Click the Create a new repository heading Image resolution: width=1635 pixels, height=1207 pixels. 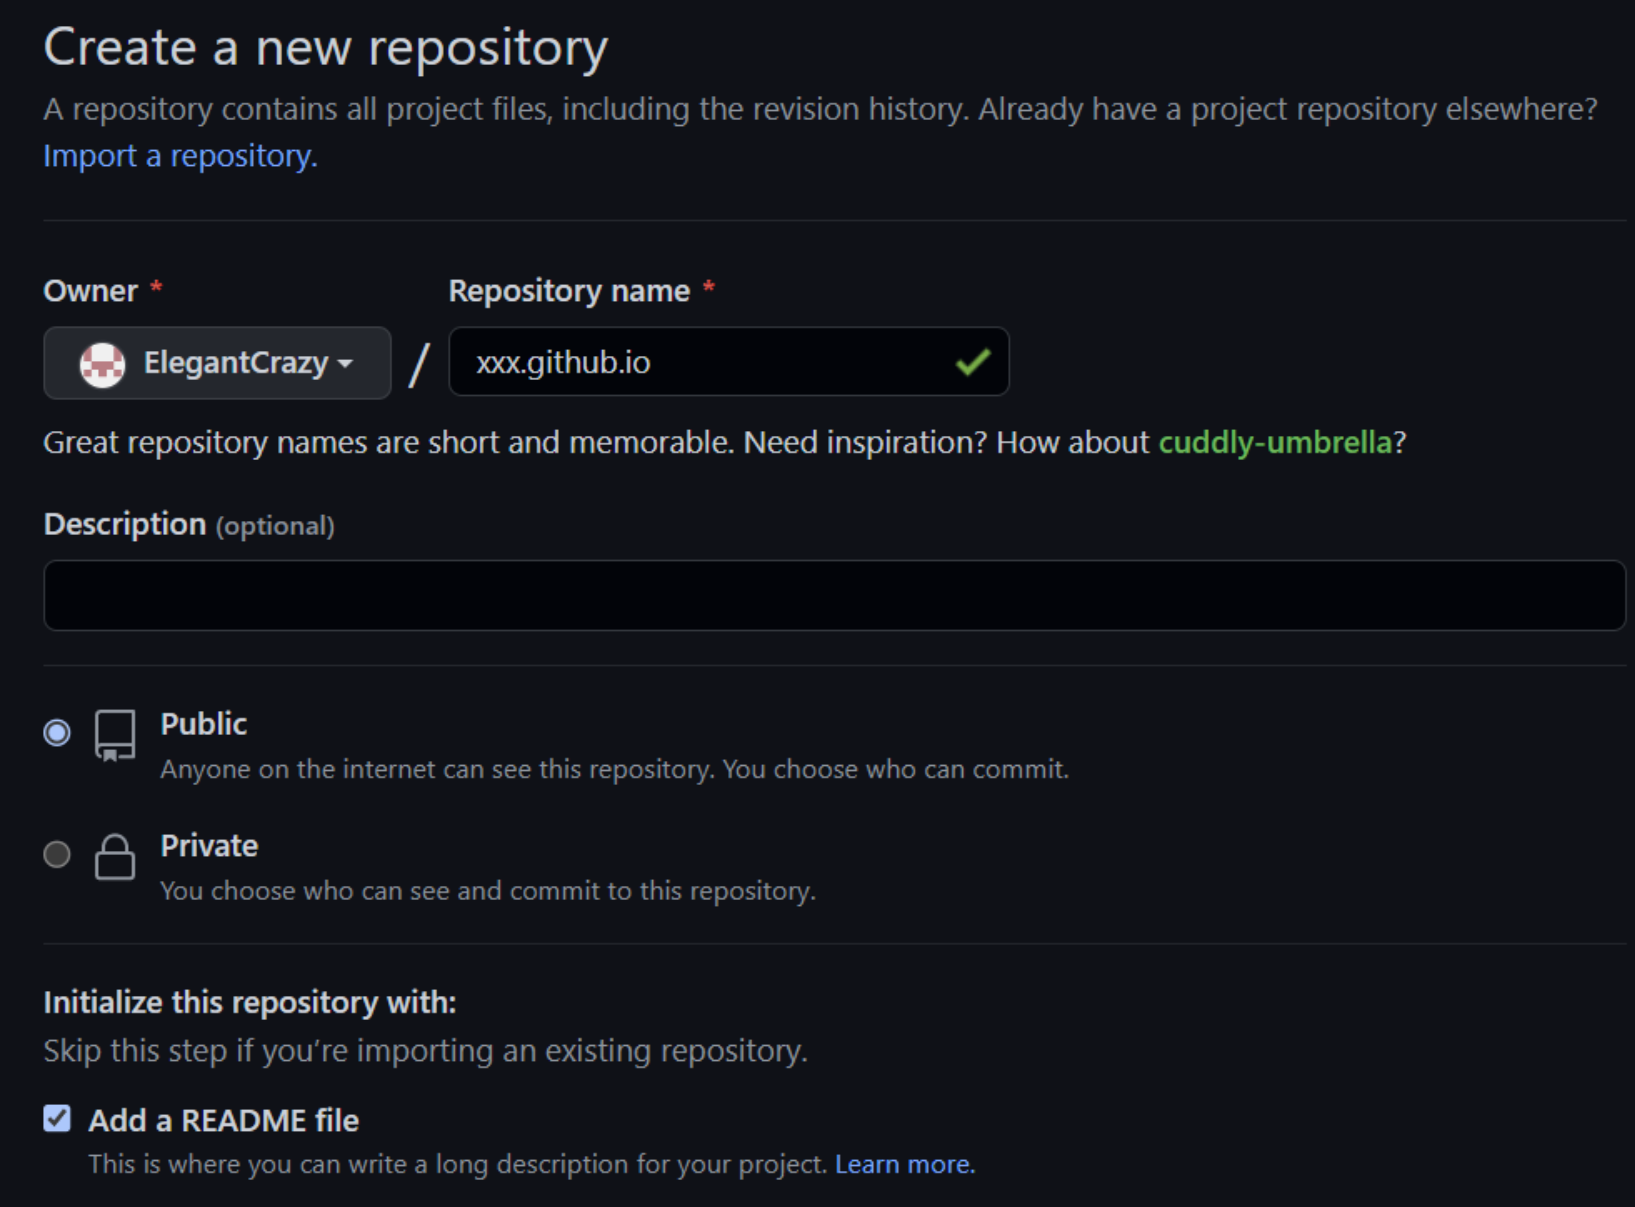(x=326, y=48)
